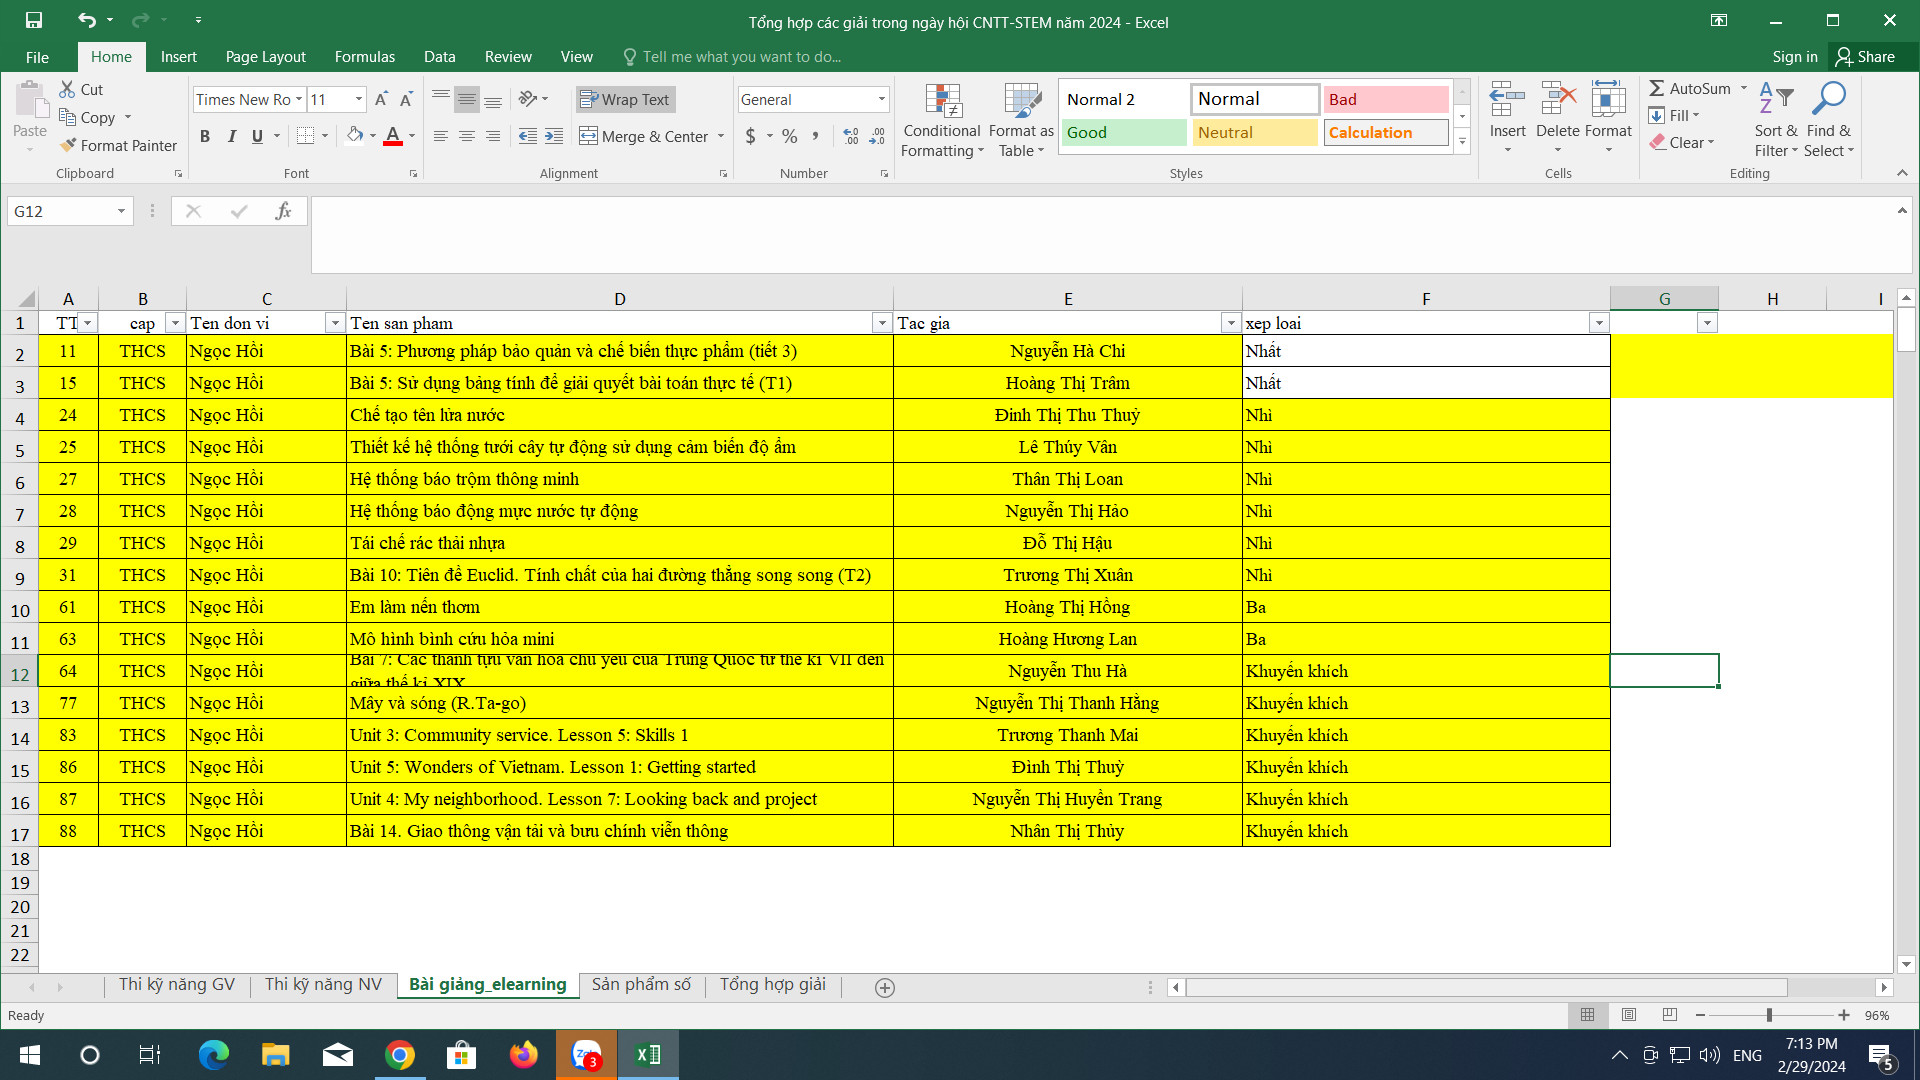Switch to the Tổng hợp giải sheet tab
This screenshot has height=1080, width=1920.
click(x=772, y=985)
